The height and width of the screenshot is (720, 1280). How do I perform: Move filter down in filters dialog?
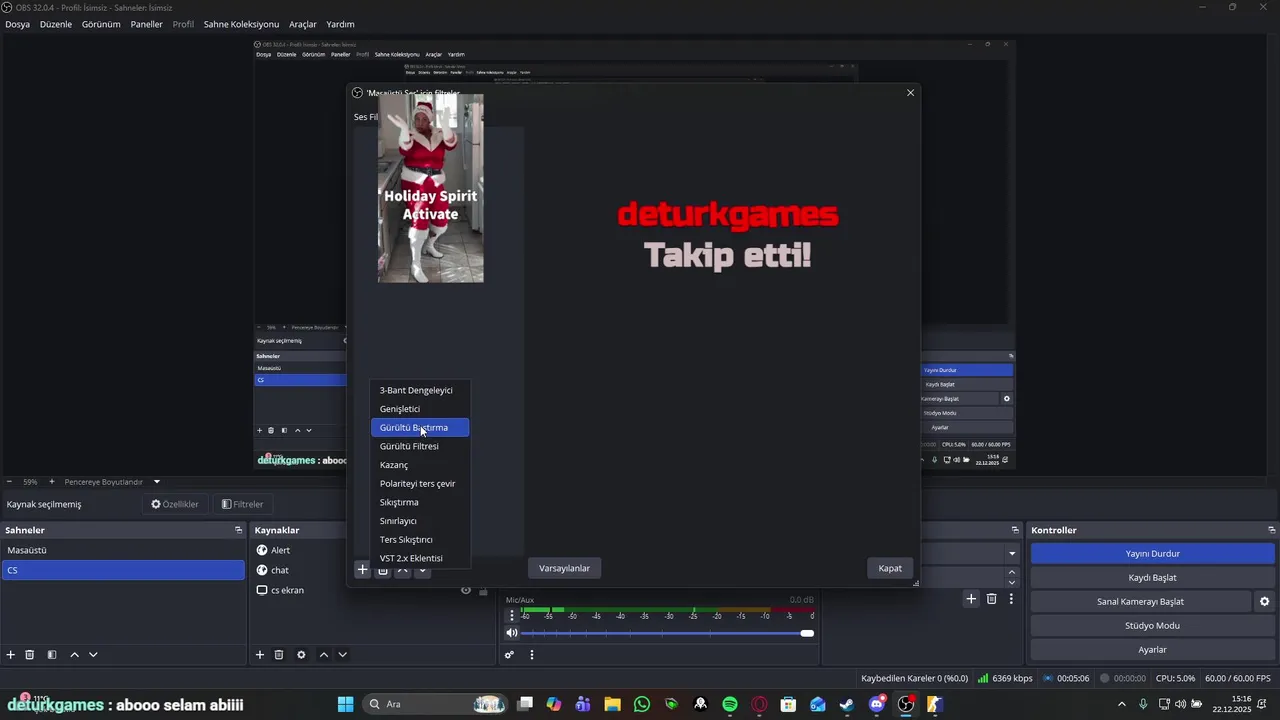(422, 570)
